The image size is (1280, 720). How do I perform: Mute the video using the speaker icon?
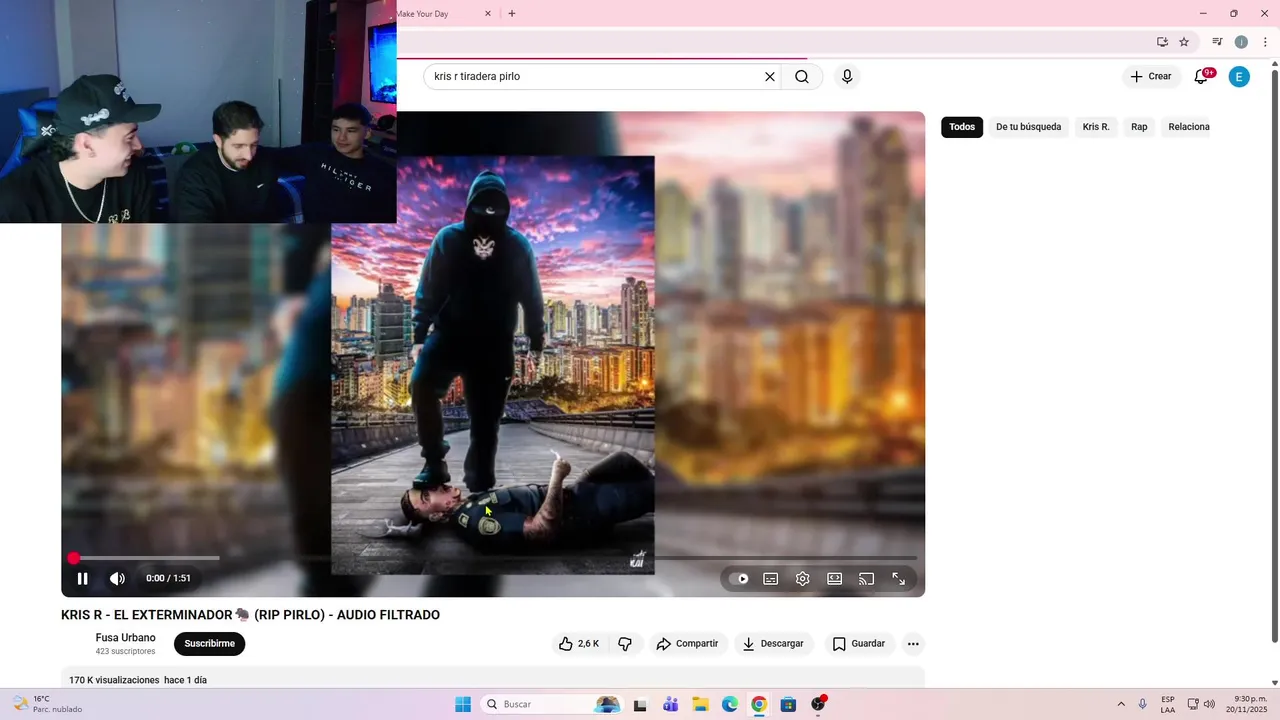pos(117,578)
